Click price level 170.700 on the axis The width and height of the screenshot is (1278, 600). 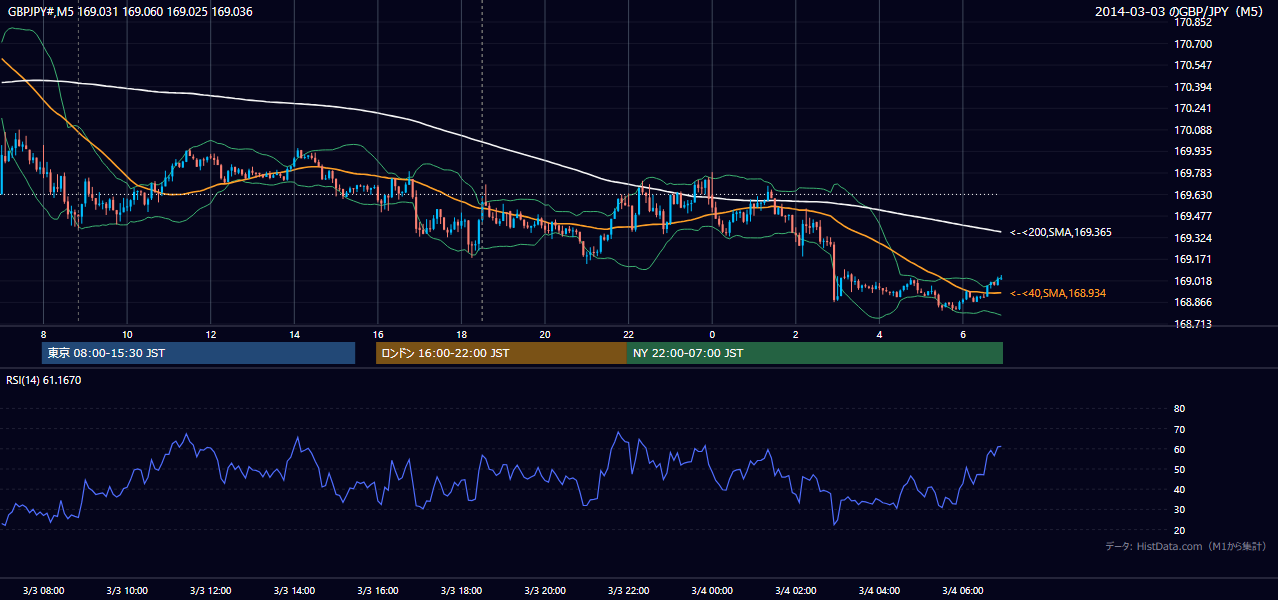point(1194,44)
